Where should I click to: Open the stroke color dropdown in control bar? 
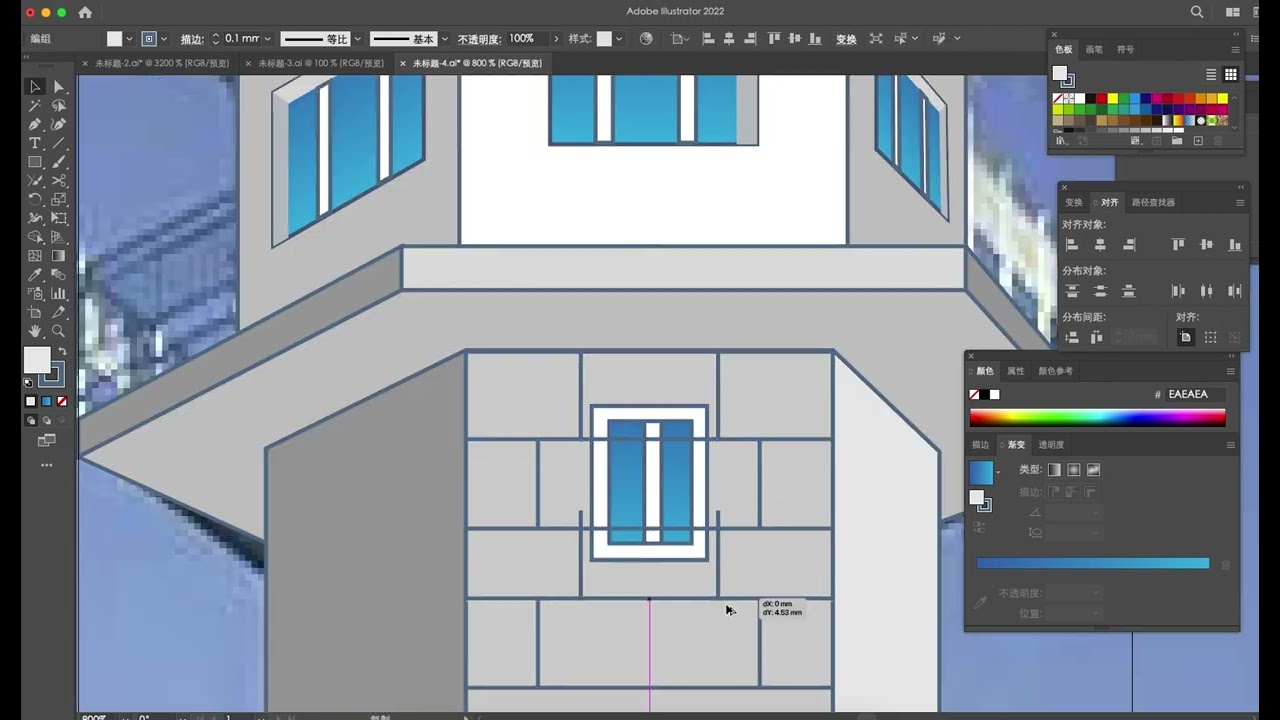[163, 39]
